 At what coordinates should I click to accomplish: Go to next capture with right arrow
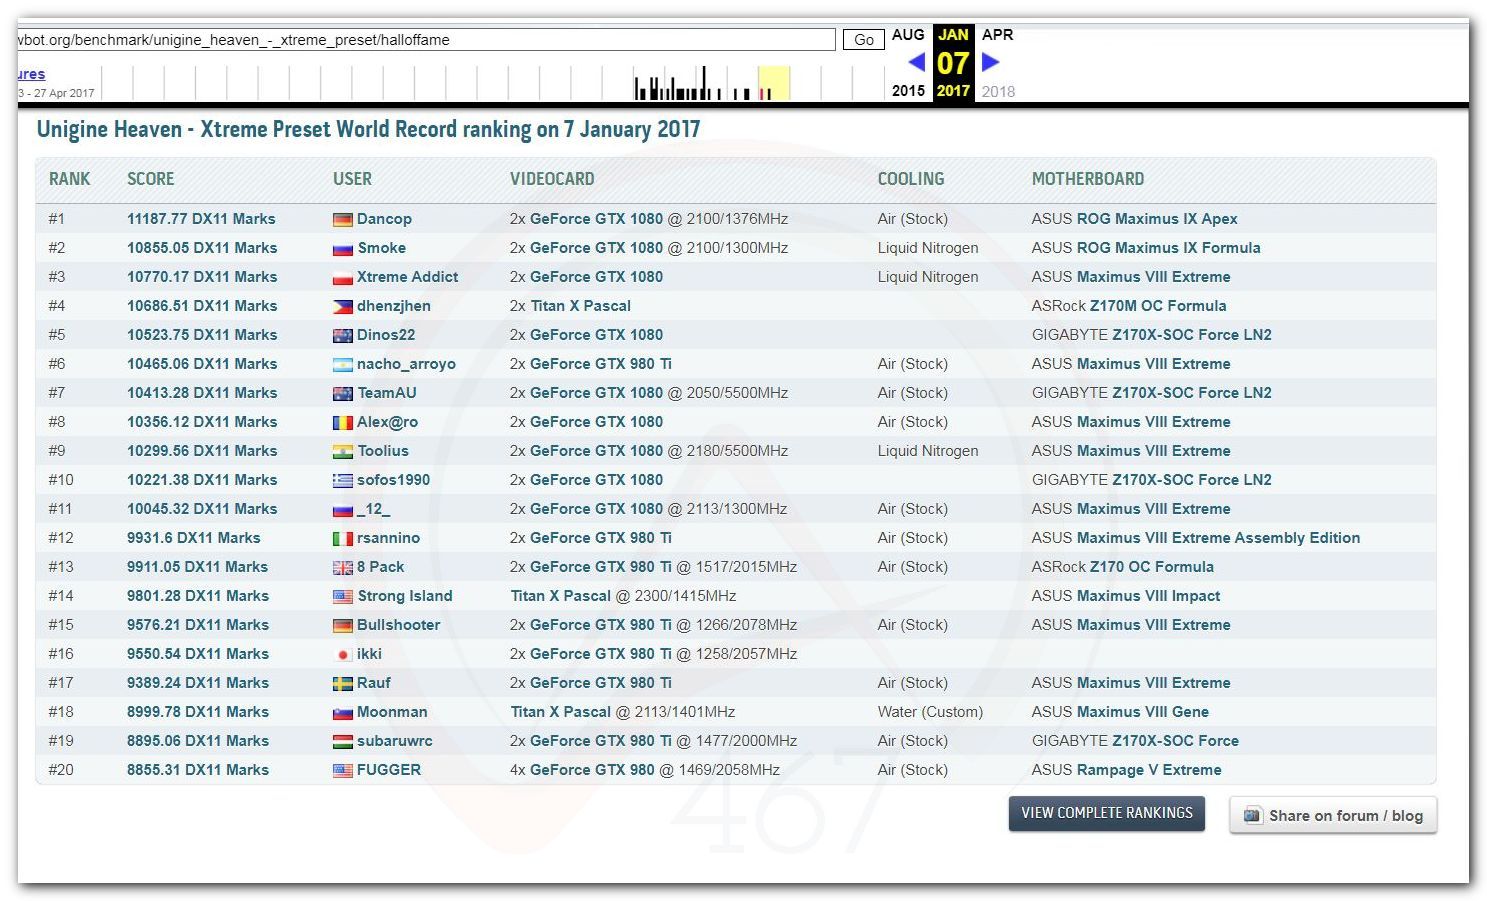[x=990, y=62]
